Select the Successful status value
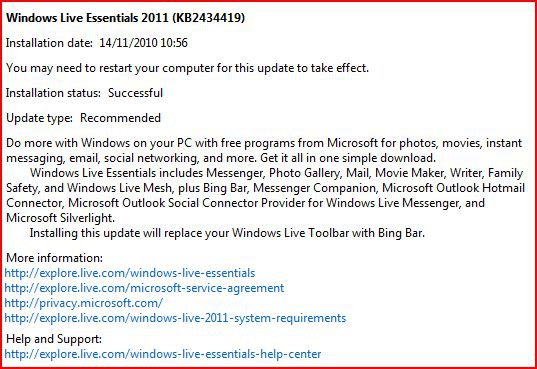Viewport: 537px width, 369px height. click(x=135, y=93)
